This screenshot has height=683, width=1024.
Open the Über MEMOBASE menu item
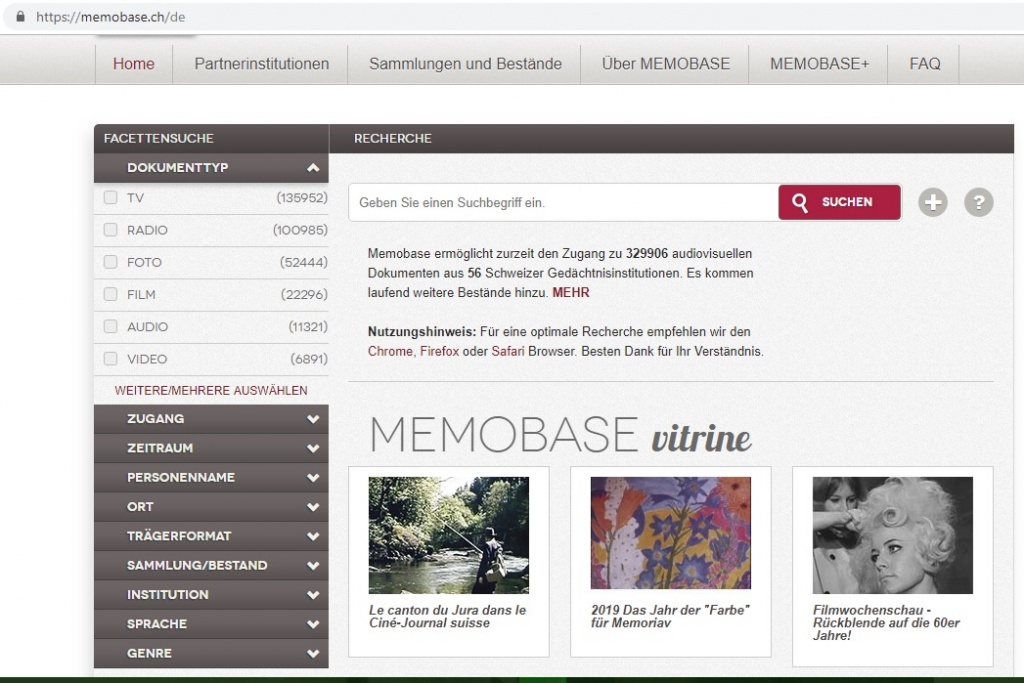point(665,64)
